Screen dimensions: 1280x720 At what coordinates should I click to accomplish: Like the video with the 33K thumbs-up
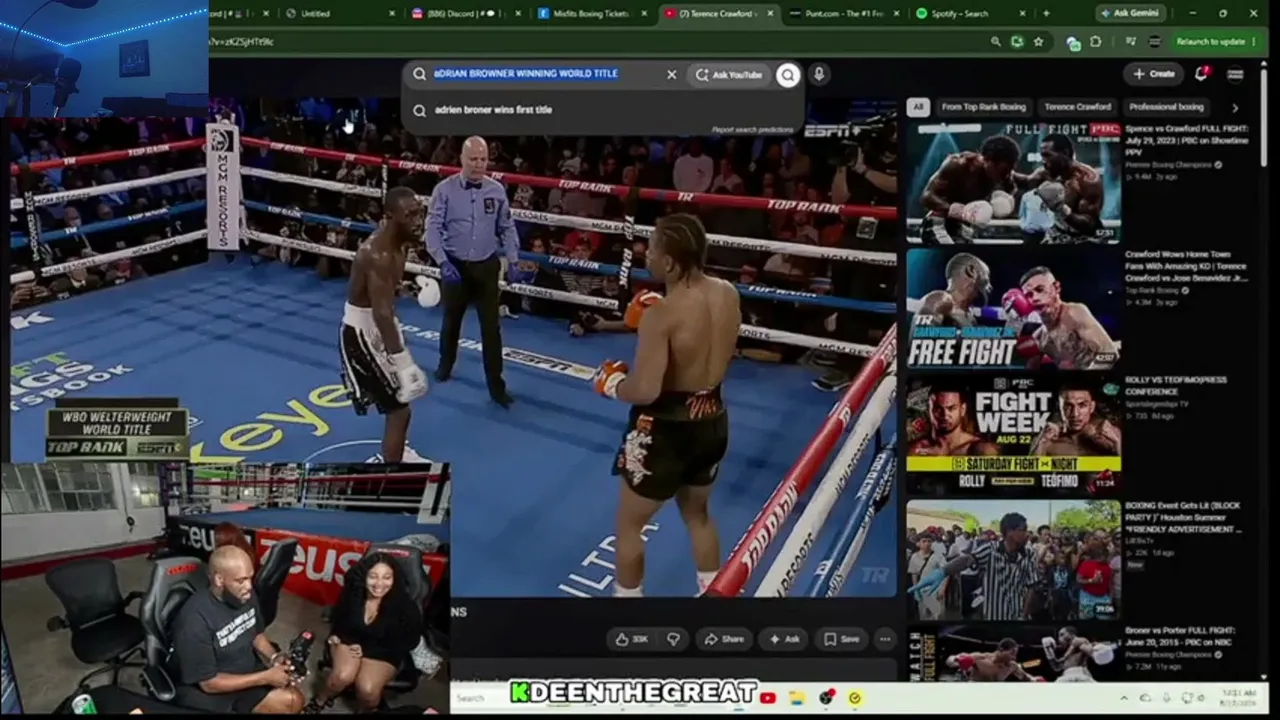click(632, 639)
